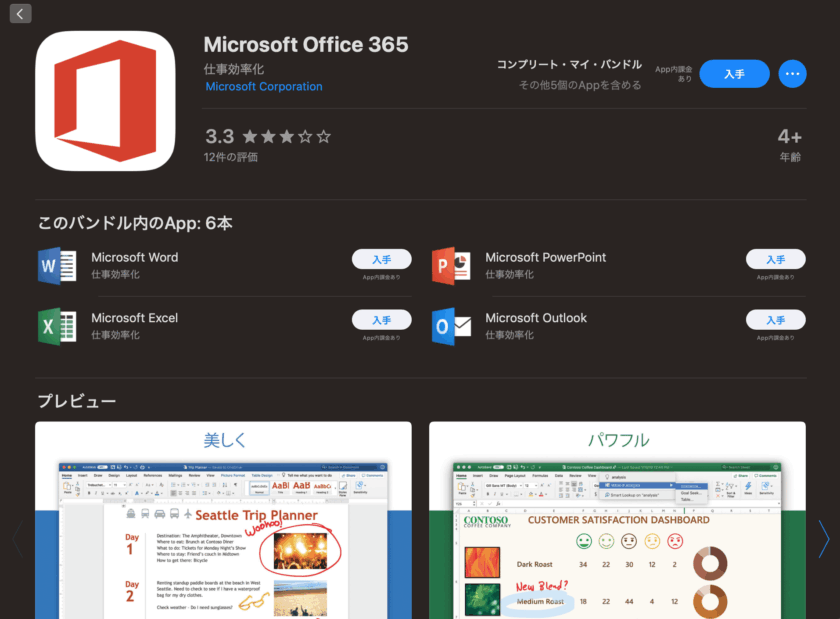Click the このバンドル内のApp: 6本 heading
Viewport: 840px width, 619px height.
[135, 223]
